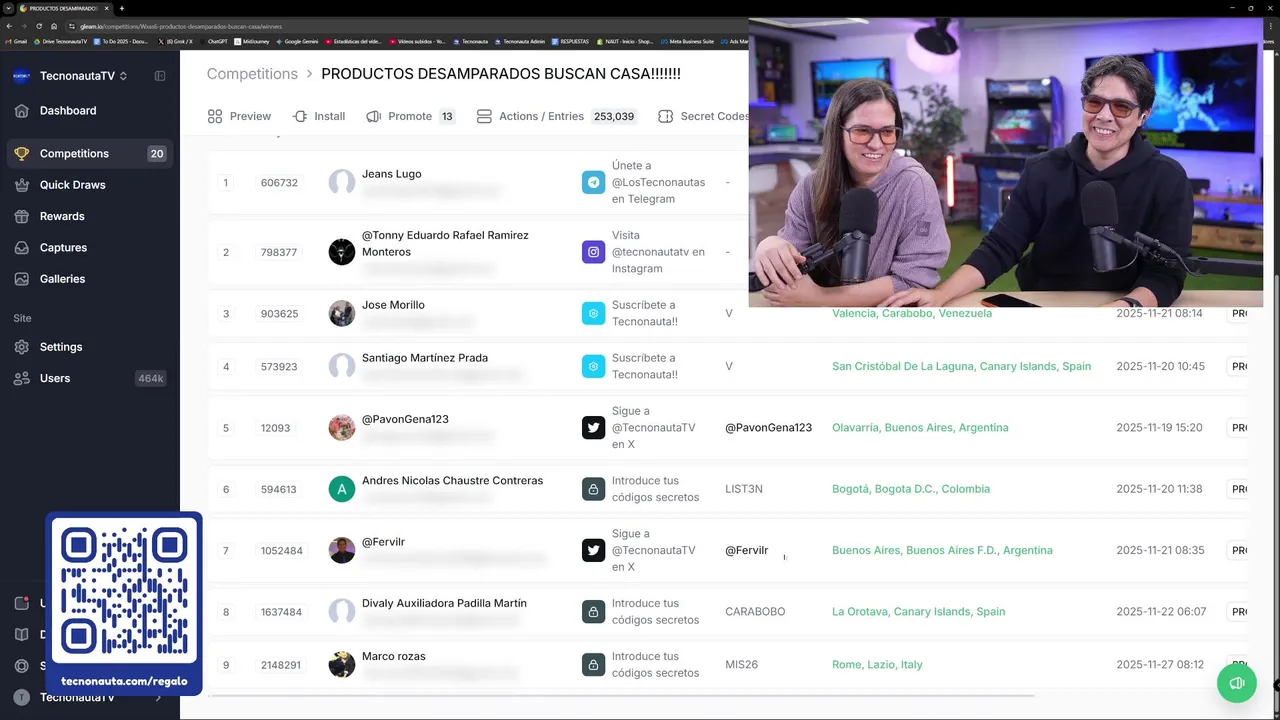Open Rewards section
This screenshot has width=1280, height=720.
click(62, 216)
